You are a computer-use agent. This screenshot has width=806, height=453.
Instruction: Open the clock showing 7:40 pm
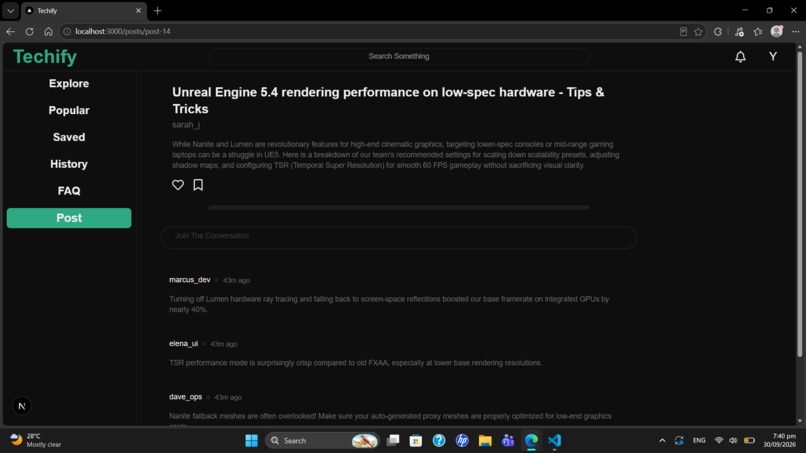click(x=779, y=440)
